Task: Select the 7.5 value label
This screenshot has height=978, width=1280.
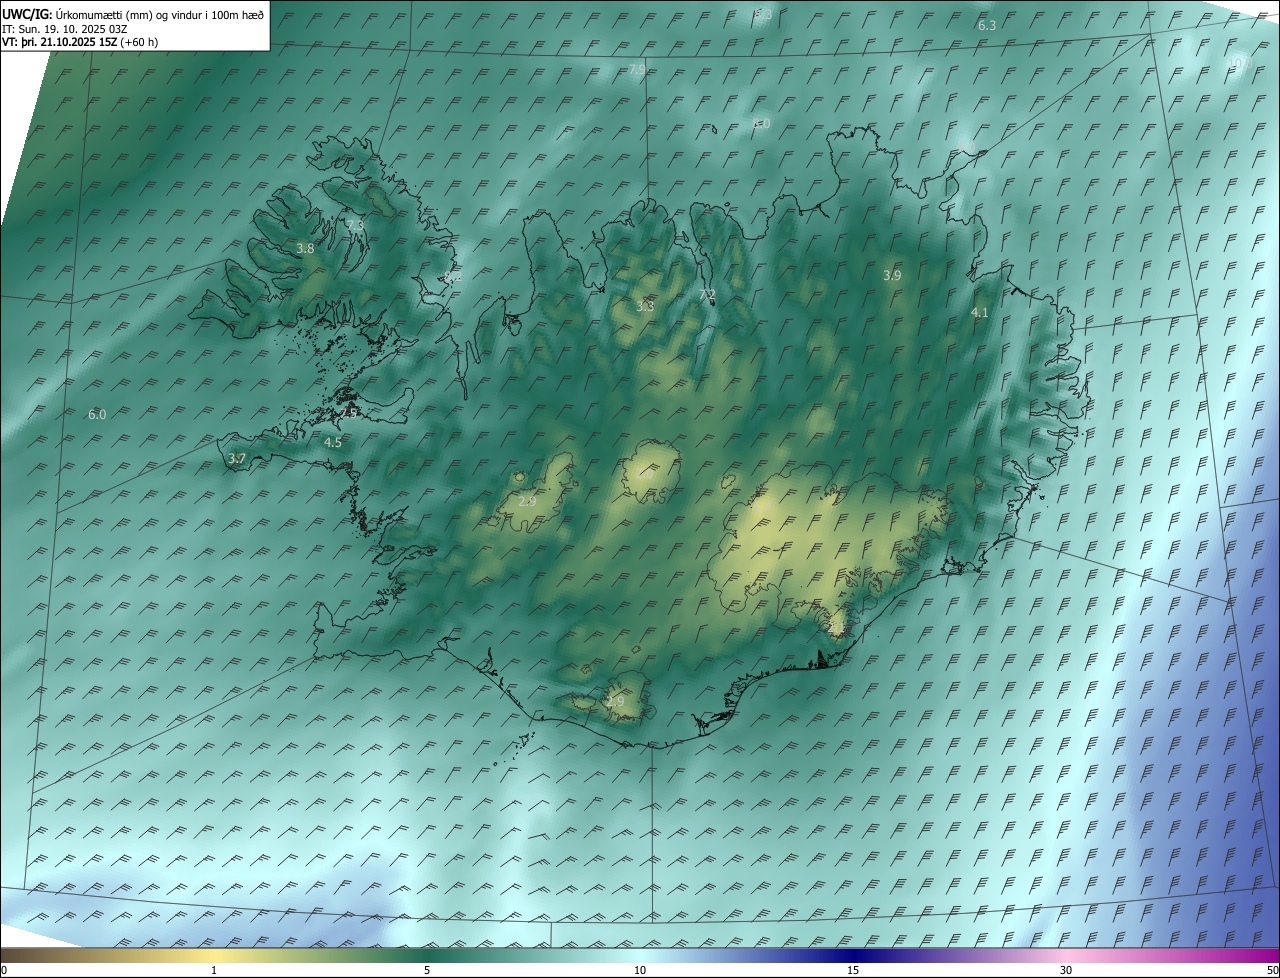Action: [348, 413]
